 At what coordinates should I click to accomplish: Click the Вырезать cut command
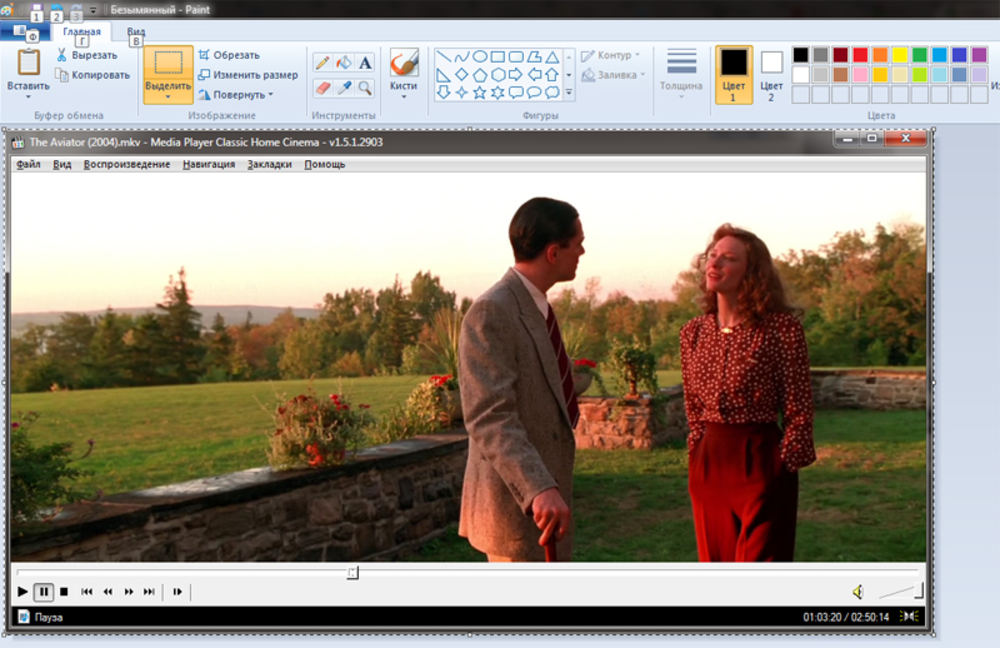(87, 55)
